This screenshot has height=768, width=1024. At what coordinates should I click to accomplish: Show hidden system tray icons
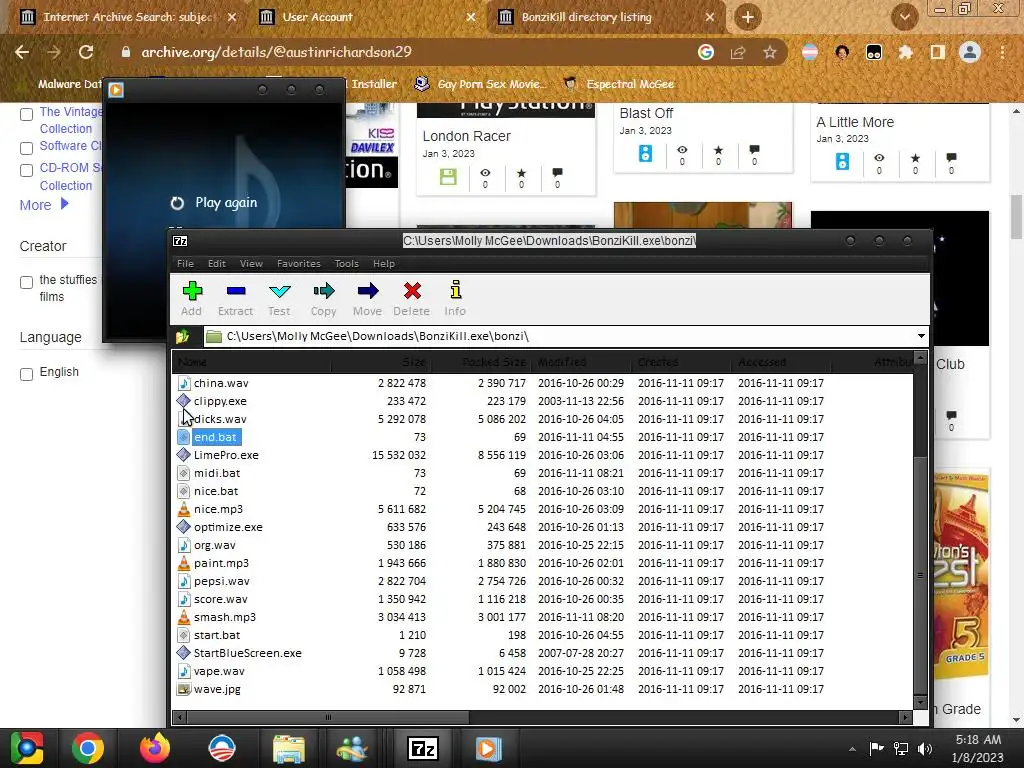pos(852,749)
